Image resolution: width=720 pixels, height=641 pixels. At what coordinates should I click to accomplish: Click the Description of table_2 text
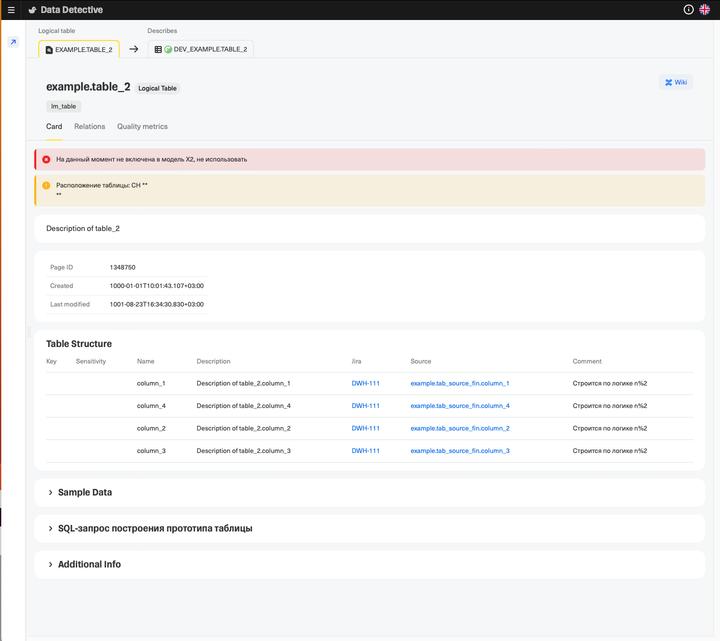(x=83, y=228)
